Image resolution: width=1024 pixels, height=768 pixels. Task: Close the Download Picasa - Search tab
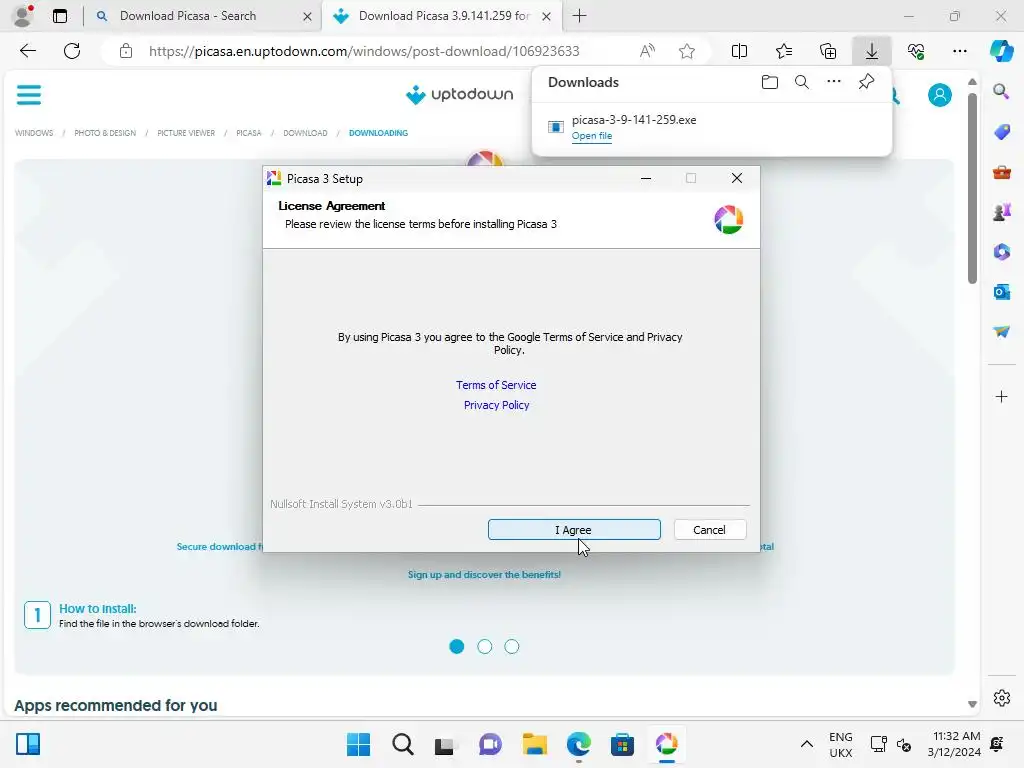coord(307,16)
